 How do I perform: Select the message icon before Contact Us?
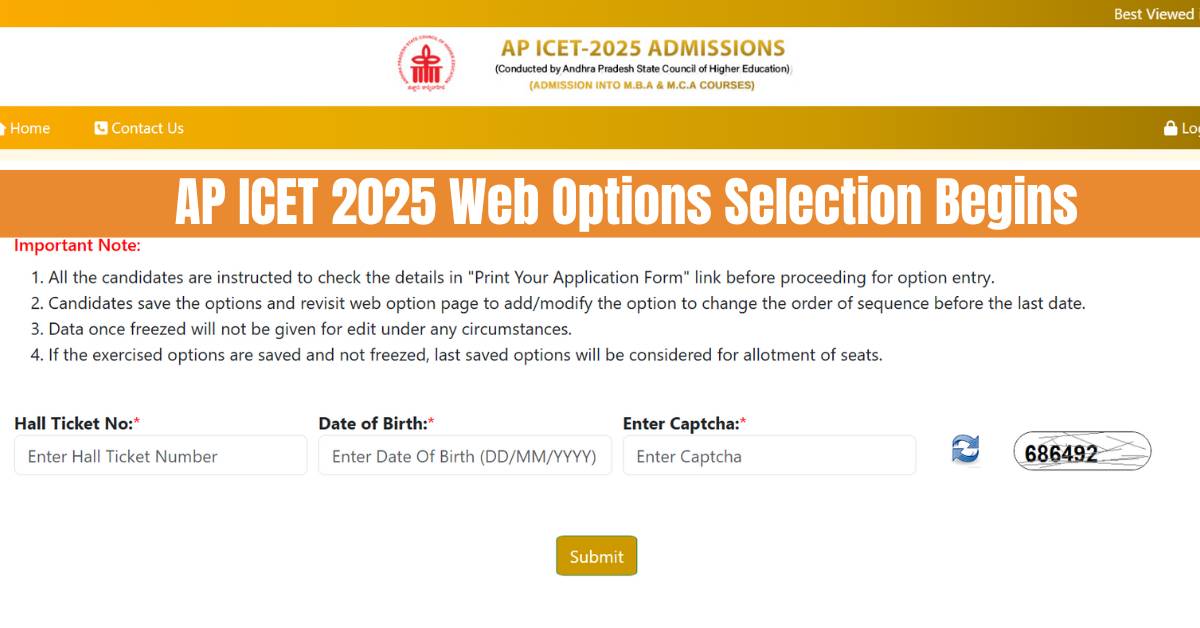coord(100,128)
